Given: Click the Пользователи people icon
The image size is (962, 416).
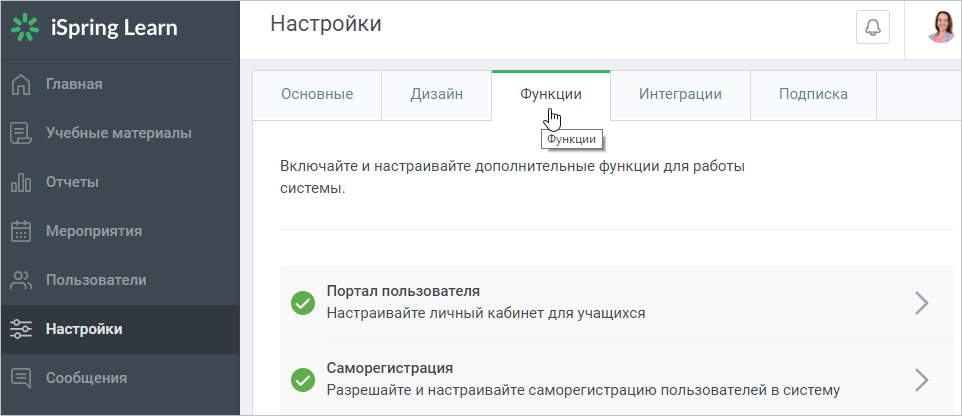Looking at the screenshot, I should [21, 280].
